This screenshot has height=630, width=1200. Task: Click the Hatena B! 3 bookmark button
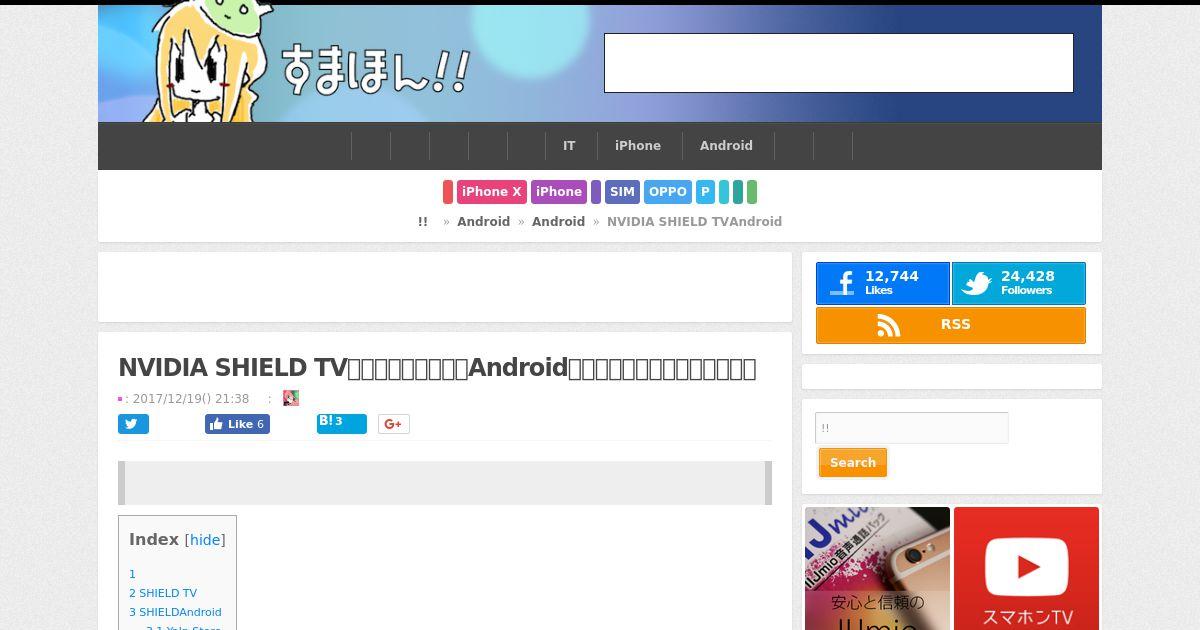342,424
